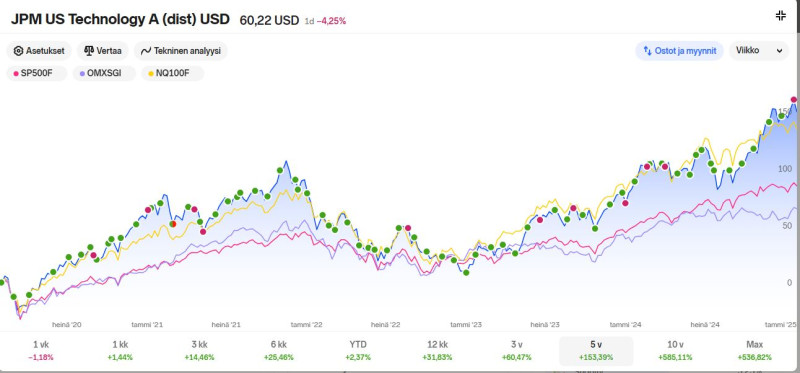The width and height of the screenshot is (800, 373).
Task: Click the fund title JPM US Technology A
Action: pos(120,19)
